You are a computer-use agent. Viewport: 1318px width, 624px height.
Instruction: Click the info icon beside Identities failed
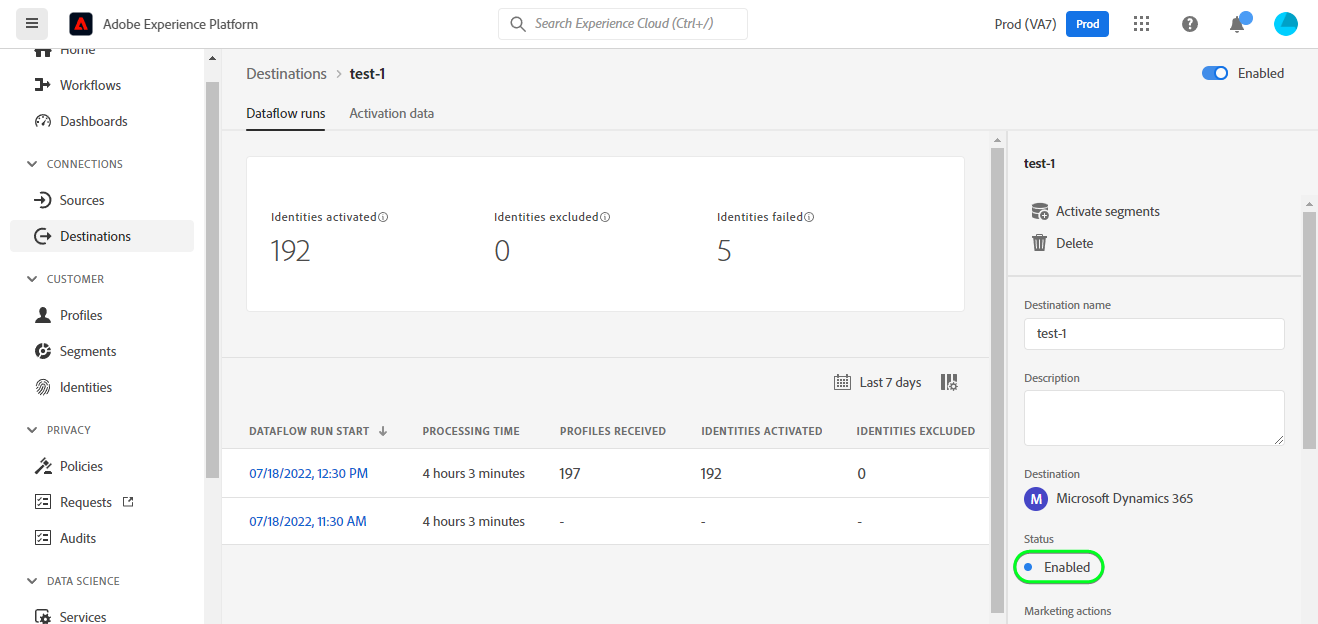click(x=809, y=217)
